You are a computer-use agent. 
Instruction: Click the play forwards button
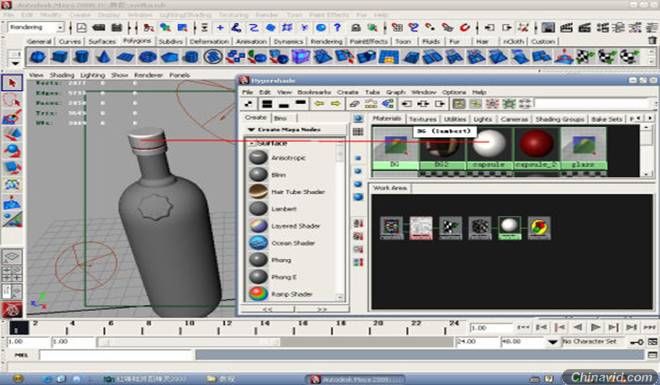pos(596,327)
